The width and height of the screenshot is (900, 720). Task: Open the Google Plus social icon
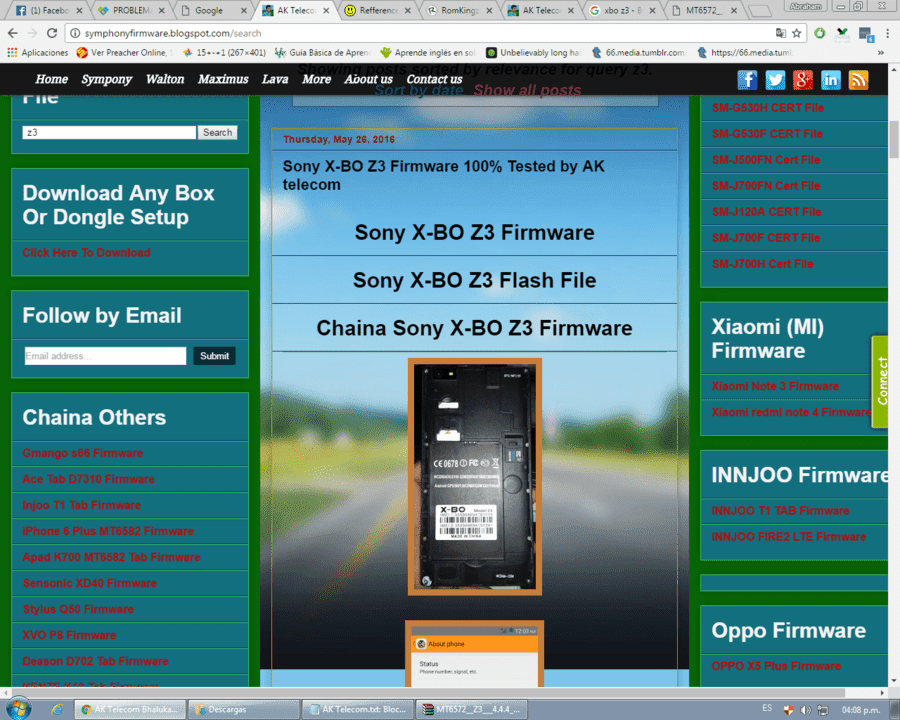802,80
